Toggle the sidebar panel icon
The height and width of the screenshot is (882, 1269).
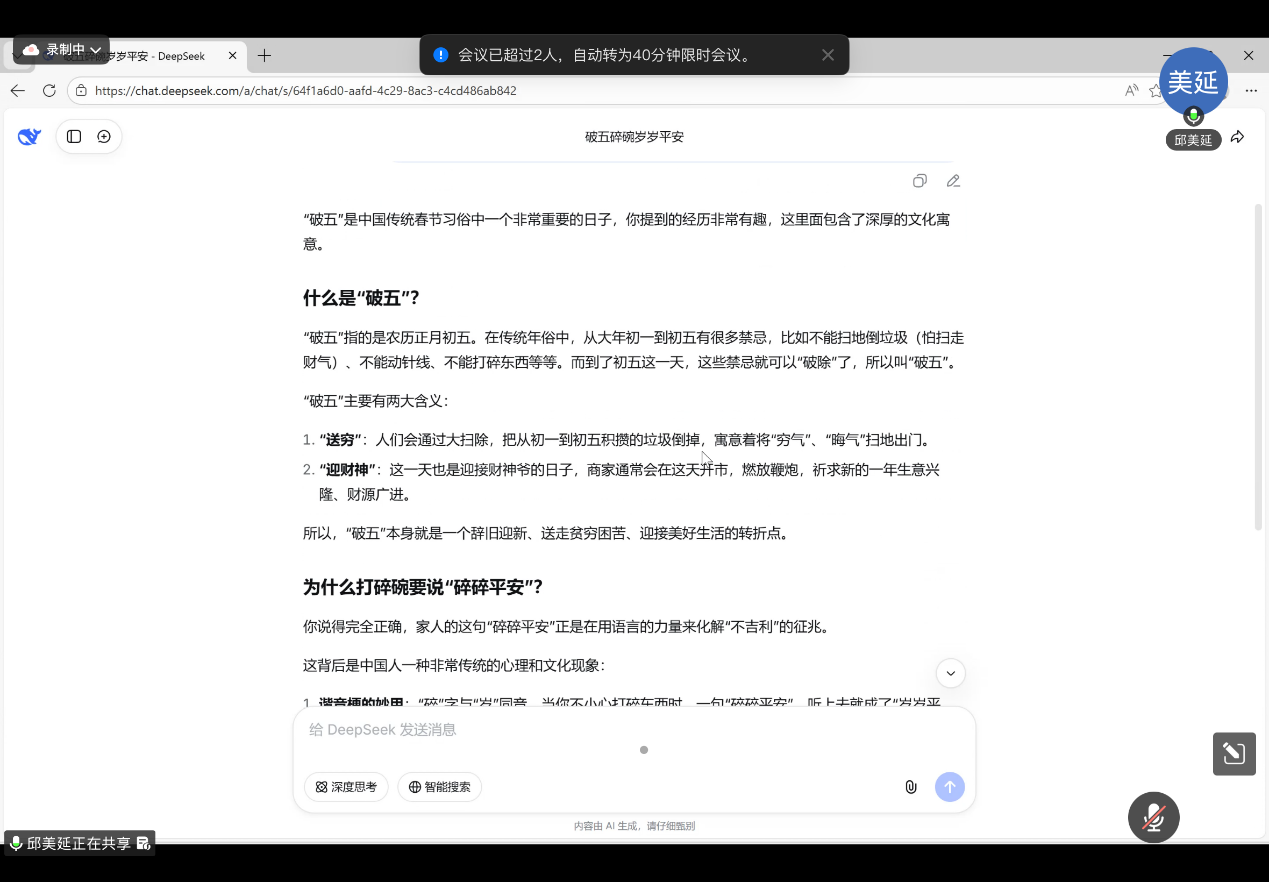[x=74, y=137]
